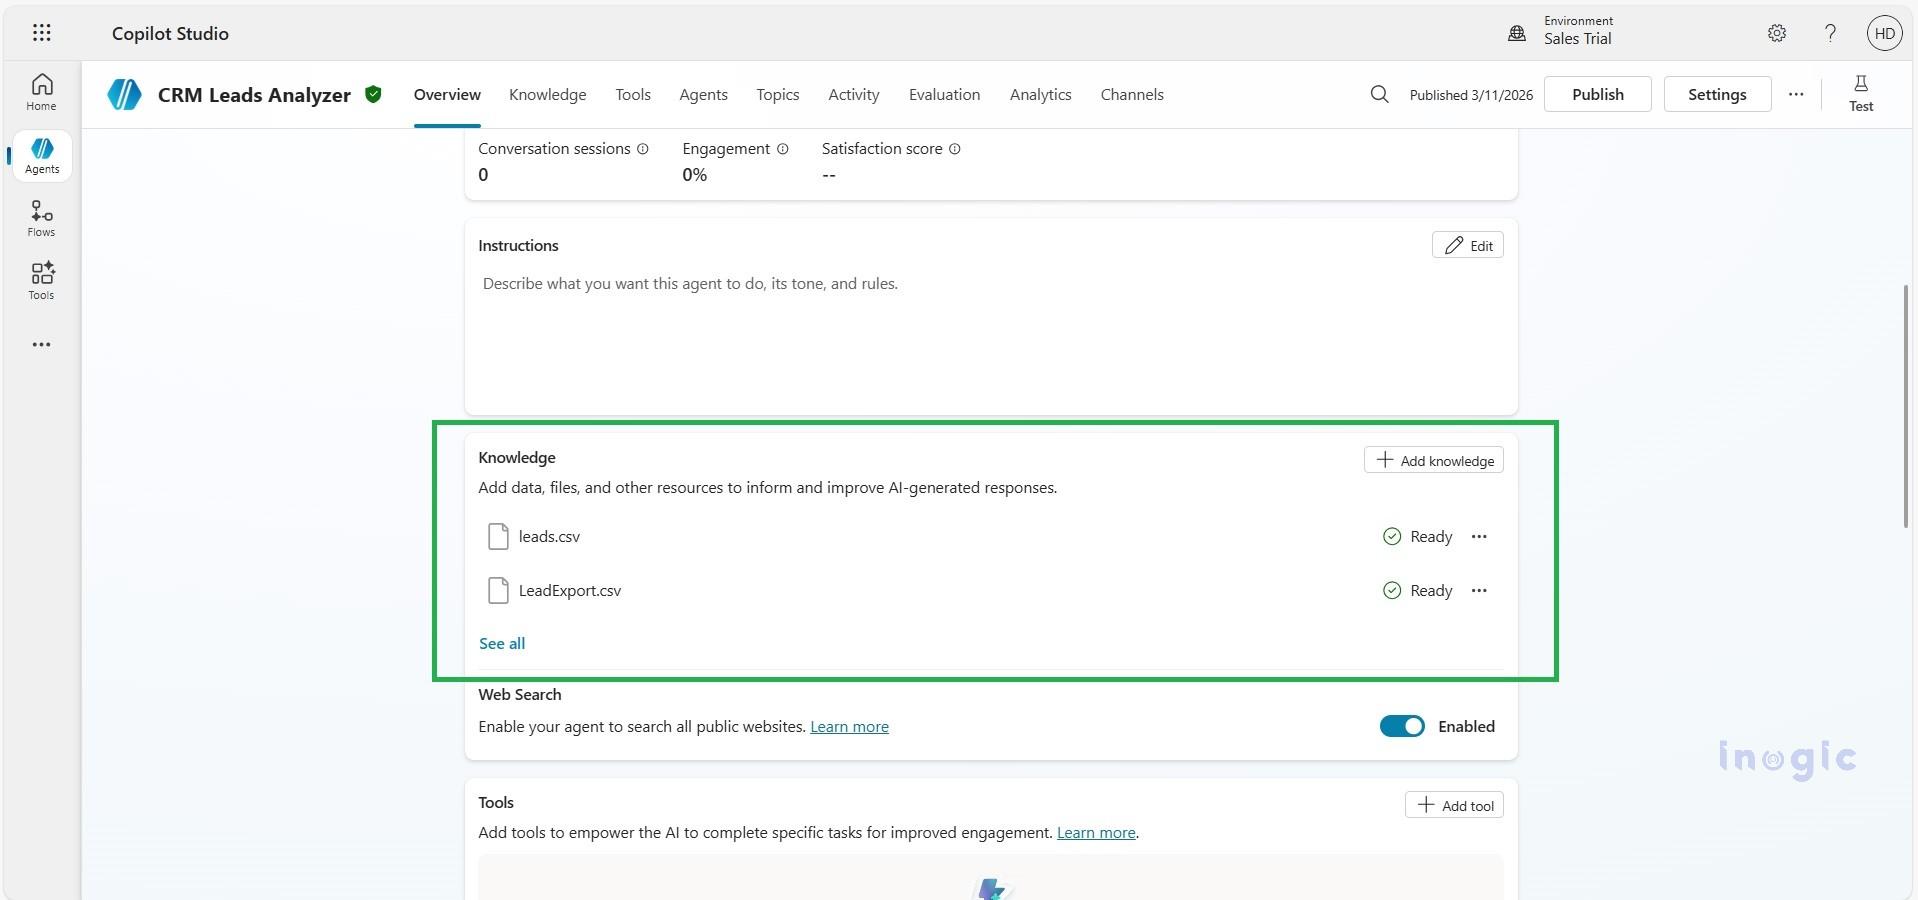This screenshot has height=900, width=1918.
Task: Open the more items menu in sidebar
Action: point(41,344)
